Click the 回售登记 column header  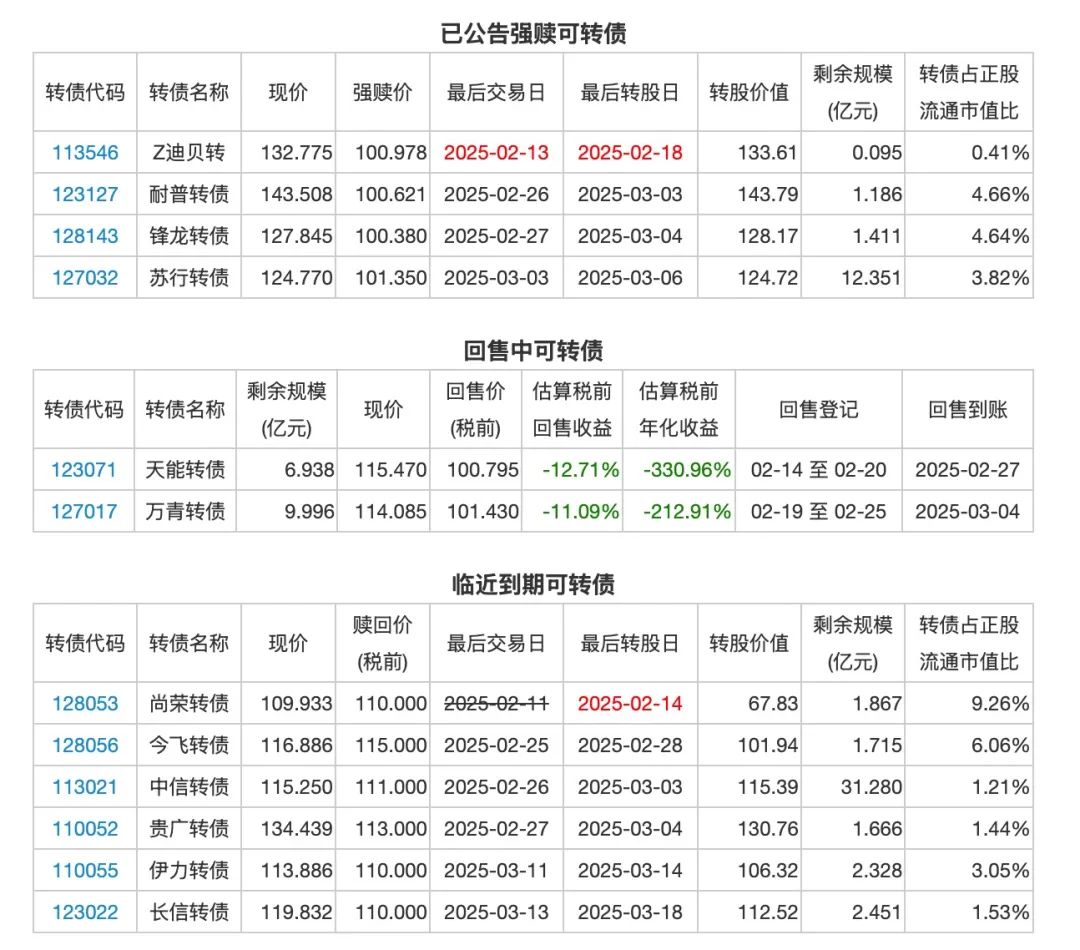point(818,410)
